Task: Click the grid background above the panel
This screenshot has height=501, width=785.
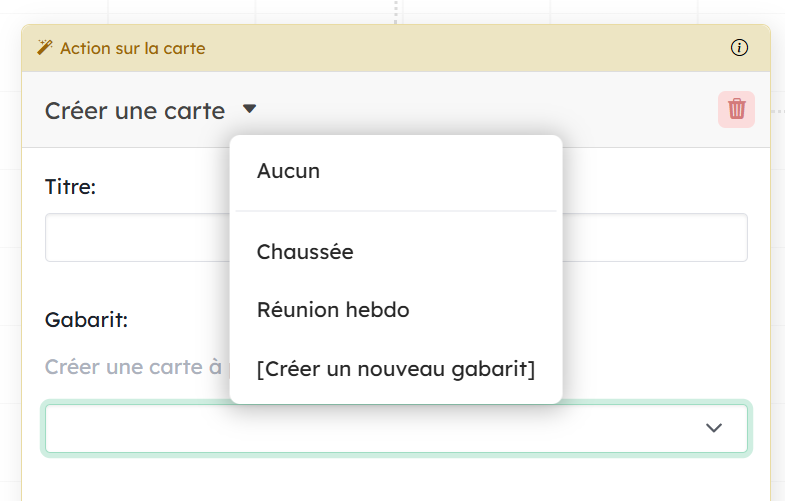Action: (x=200, y=11)
